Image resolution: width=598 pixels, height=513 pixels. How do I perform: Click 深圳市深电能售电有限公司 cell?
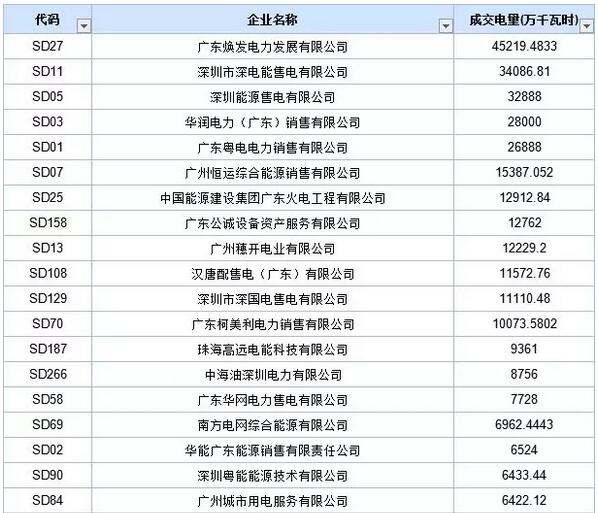(272, 72)
